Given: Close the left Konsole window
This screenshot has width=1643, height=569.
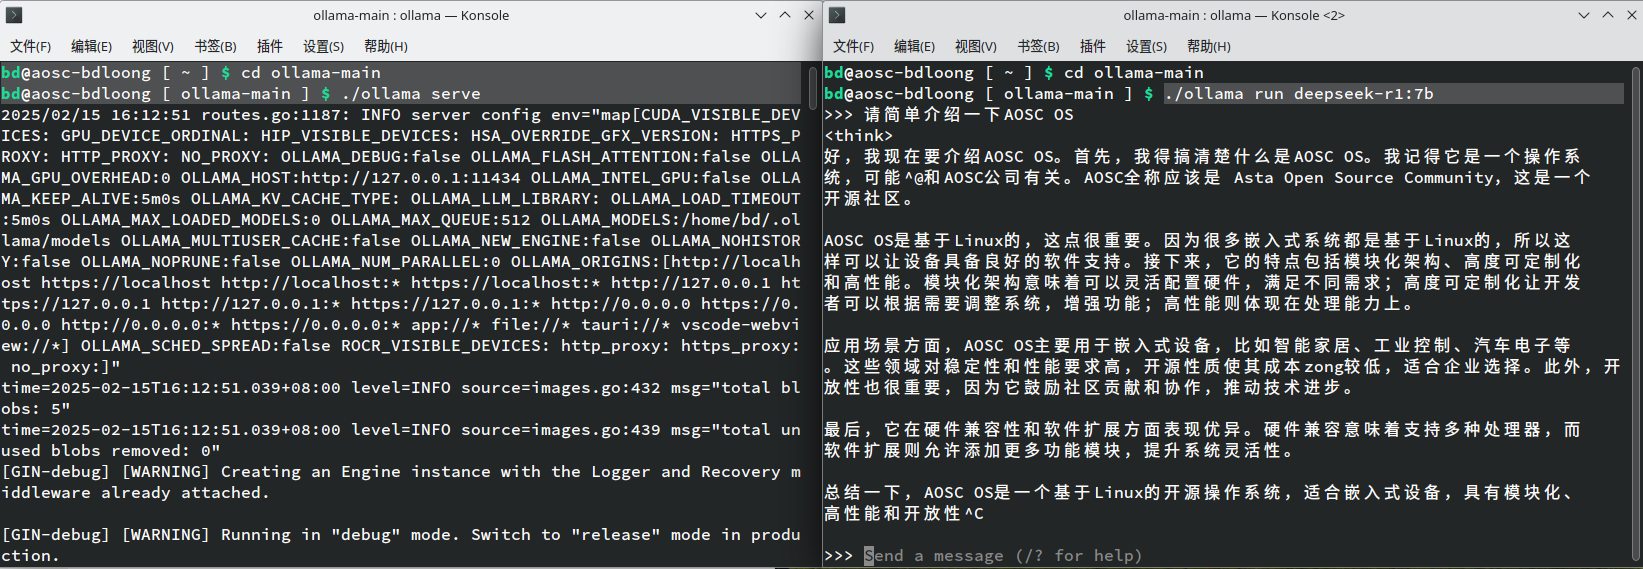Looking at the screenshot, I should [x=809, y=15].
